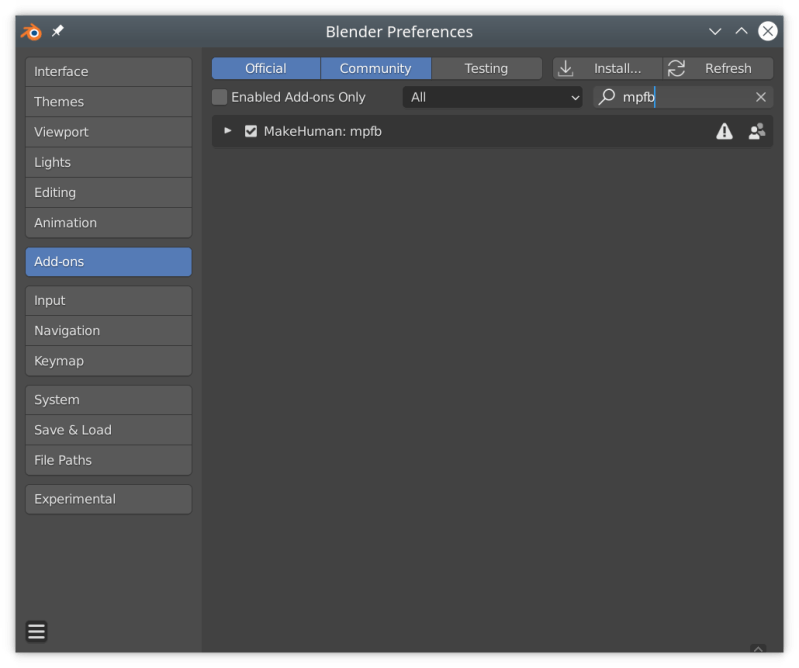This screenshot has width=799, height=668.
Task: Click the title bar down-chevron button
Action: point(715,32)
